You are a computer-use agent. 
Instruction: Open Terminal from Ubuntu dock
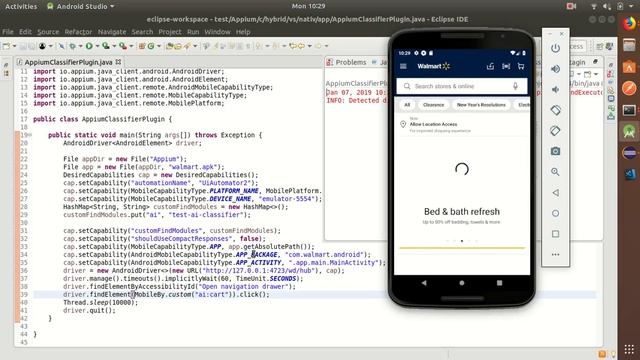pyautogui.click(x=629, y=110)
